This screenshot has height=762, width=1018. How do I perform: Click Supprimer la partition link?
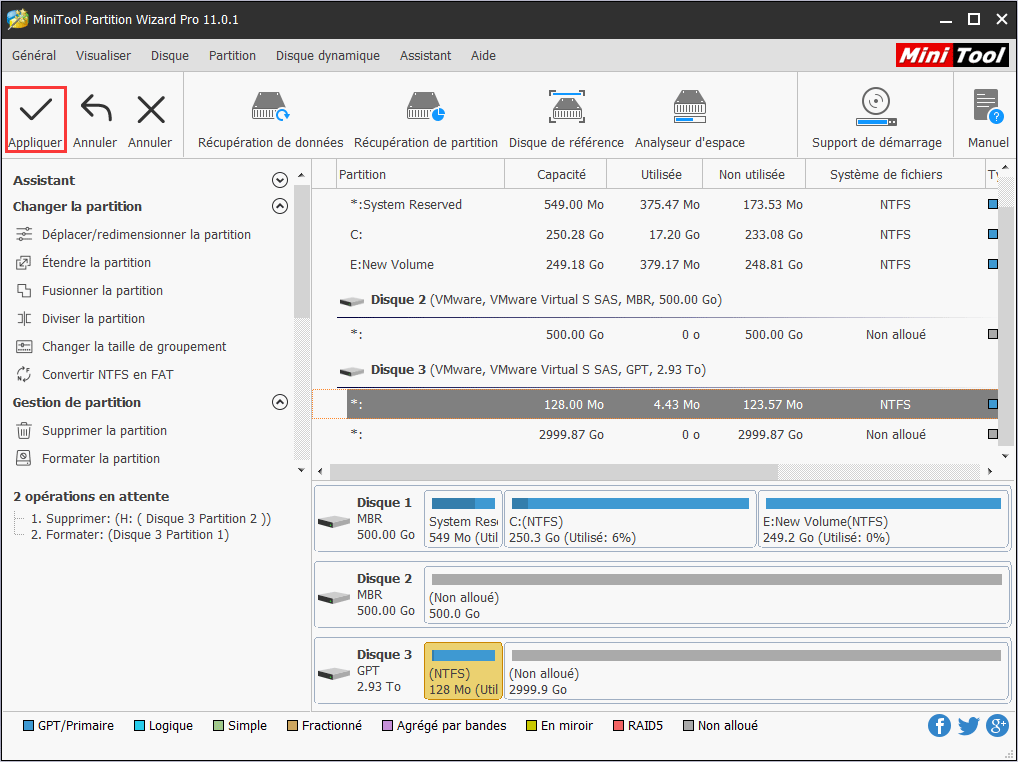104,430
